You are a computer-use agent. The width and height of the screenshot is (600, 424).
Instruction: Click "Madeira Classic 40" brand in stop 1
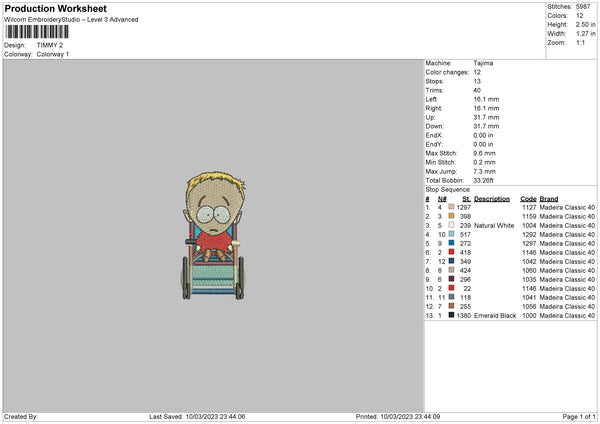coord(567,207)
